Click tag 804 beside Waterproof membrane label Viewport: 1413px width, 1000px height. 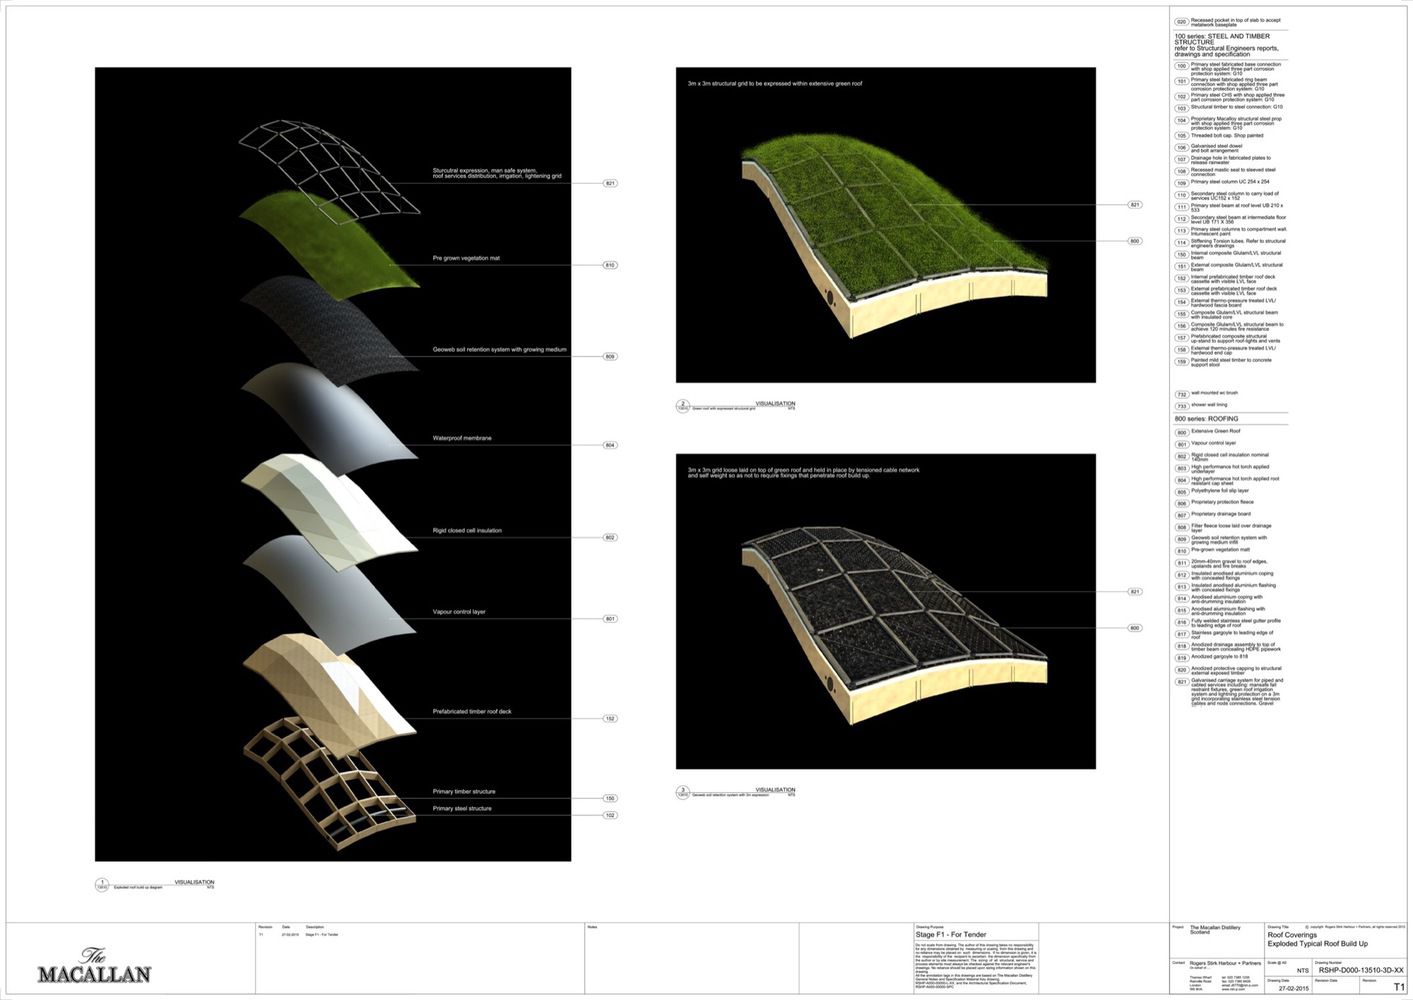pos(609,445)
